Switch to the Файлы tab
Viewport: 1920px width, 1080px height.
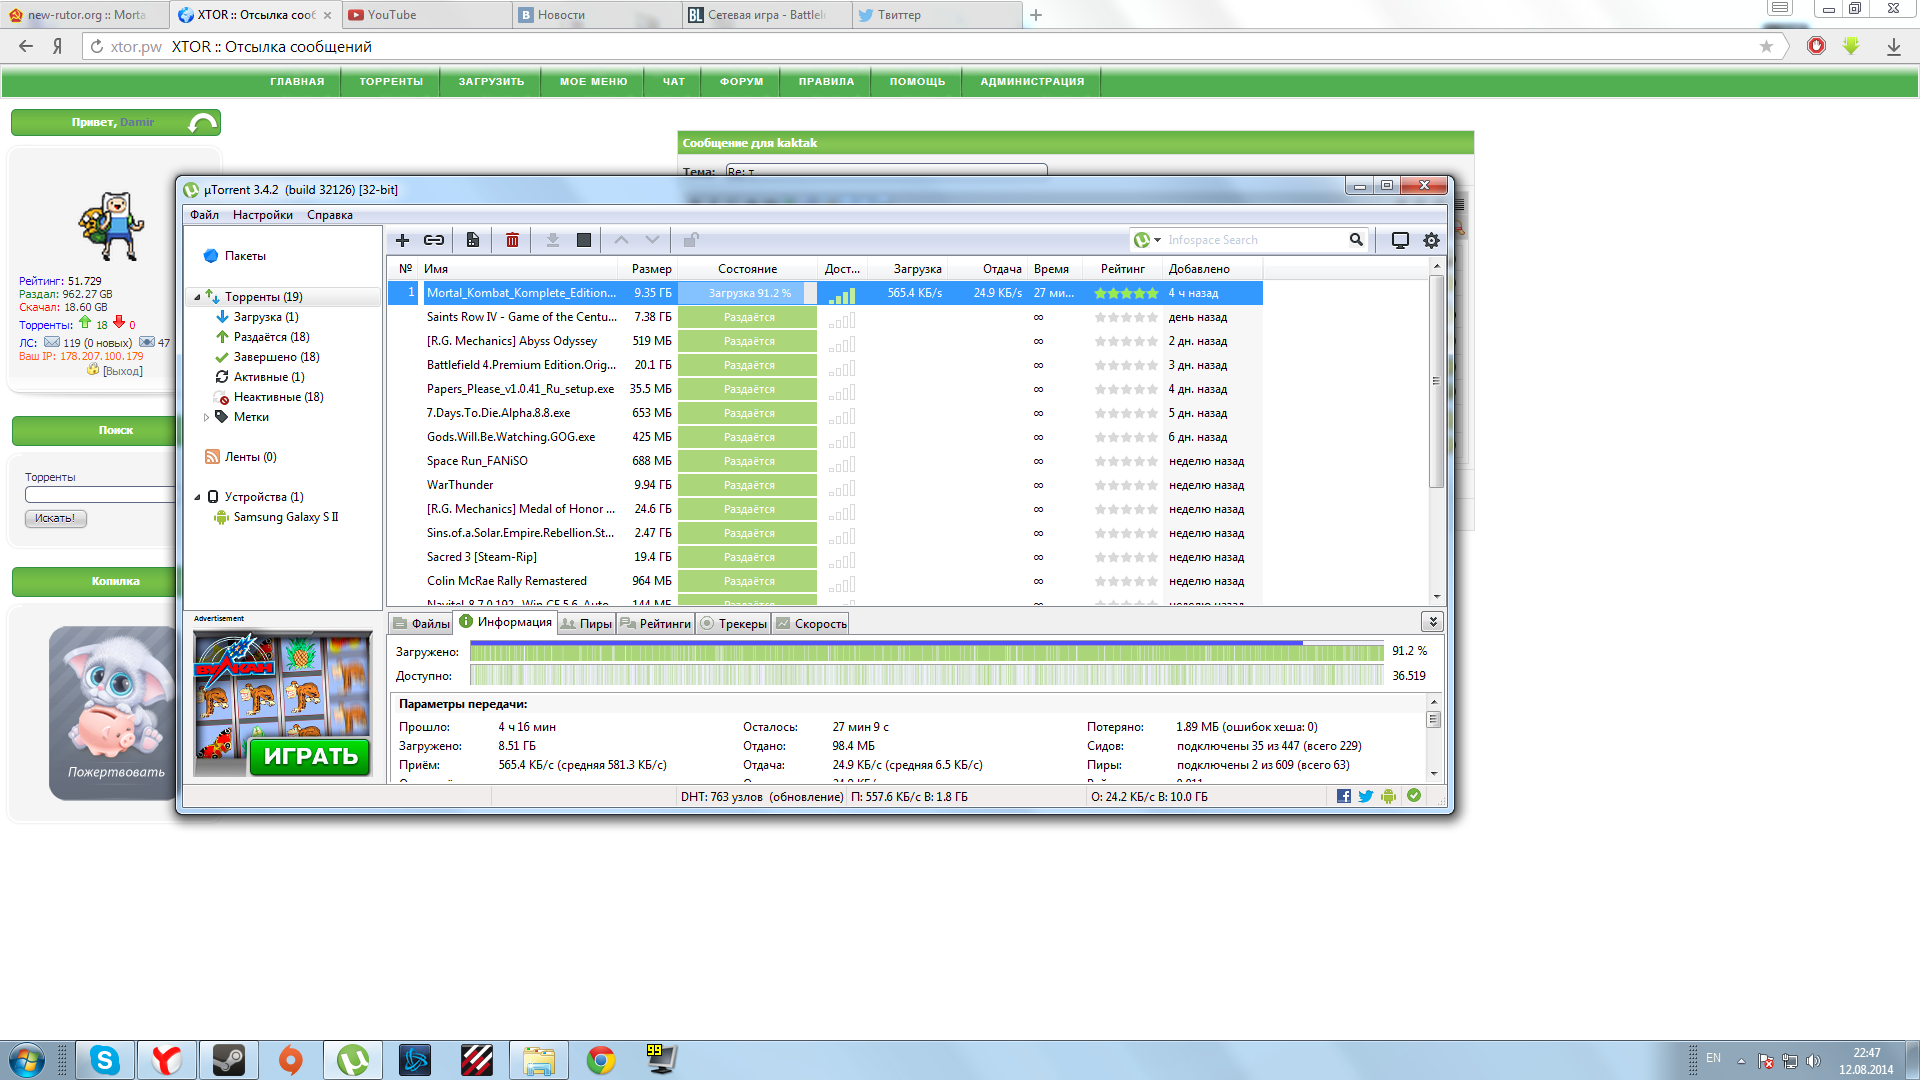pyautogui.click(x=421, y=623)
